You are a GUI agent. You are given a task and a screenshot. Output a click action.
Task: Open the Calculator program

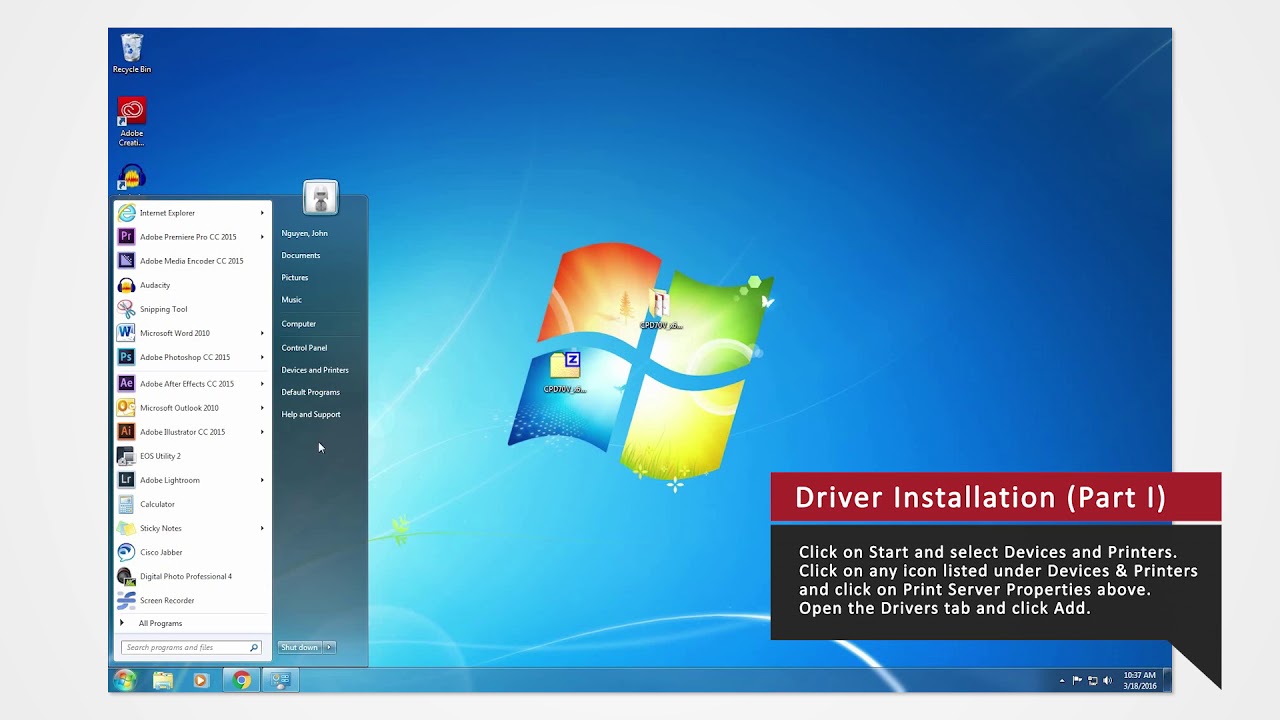[x=191, y=504]
